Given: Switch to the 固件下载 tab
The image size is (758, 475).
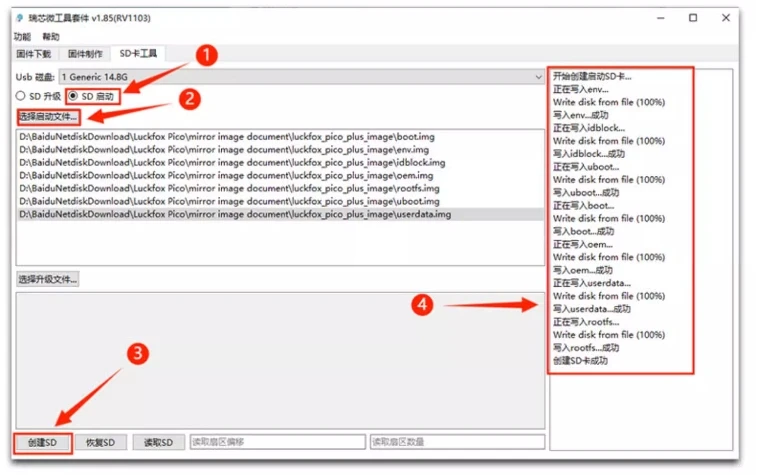Looking at the screenshot, I should coord(36,54).
